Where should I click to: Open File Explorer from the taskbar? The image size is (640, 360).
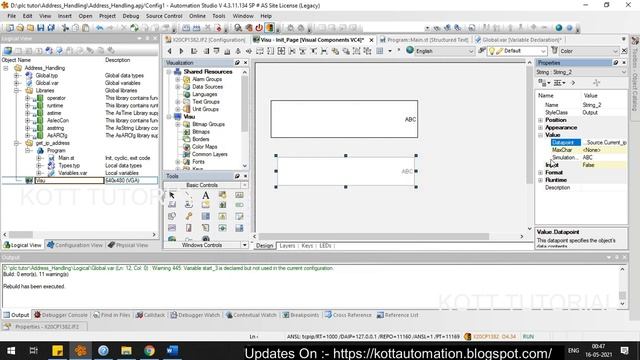tap(126, 351)
